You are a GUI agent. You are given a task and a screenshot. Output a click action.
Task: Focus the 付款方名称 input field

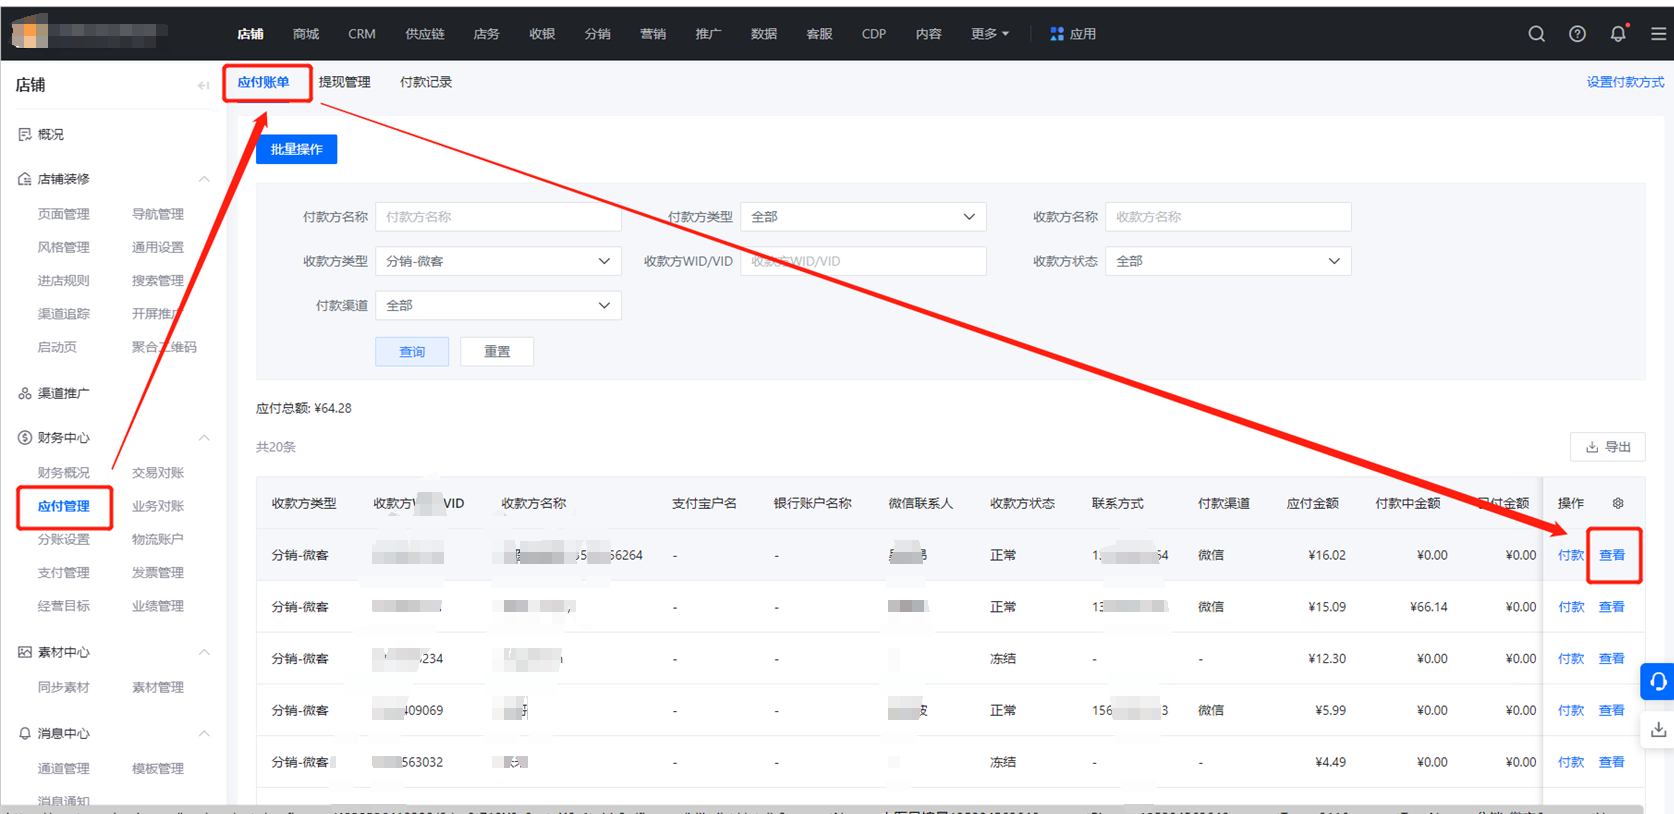pos(498,217)
